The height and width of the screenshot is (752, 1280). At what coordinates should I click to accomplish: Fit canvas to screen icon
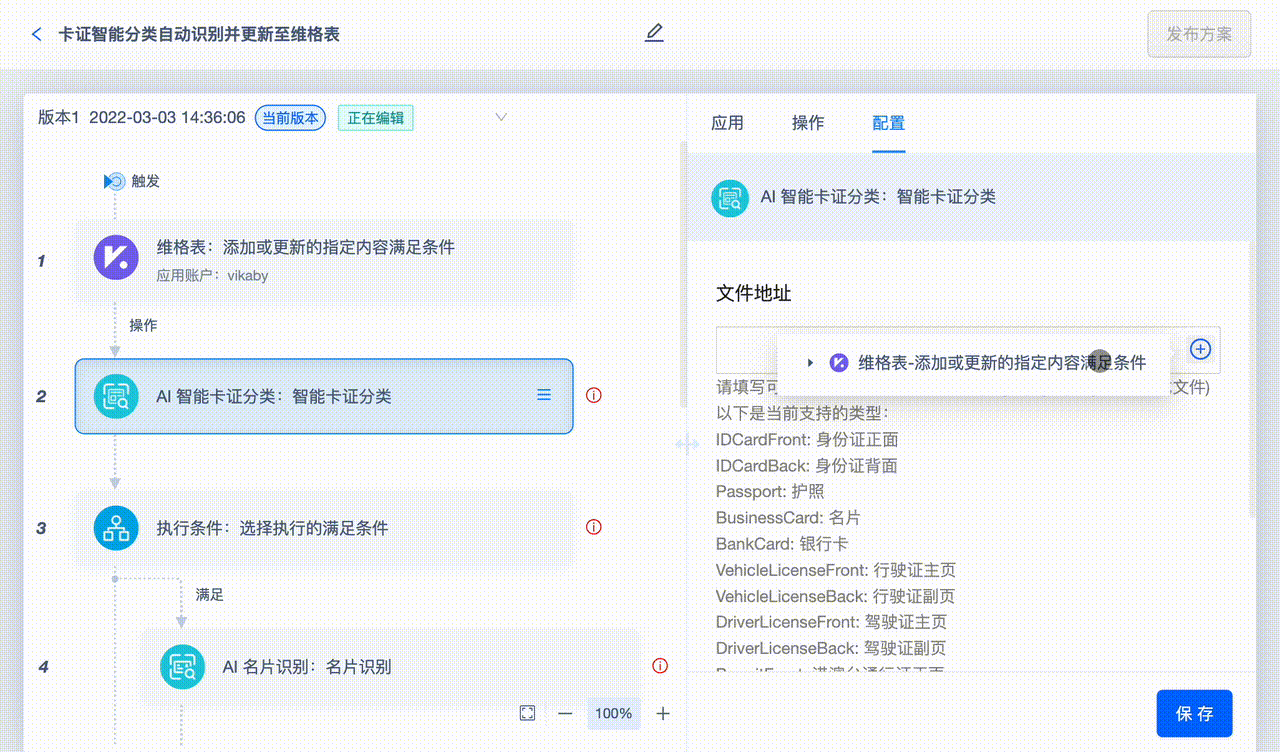click(527, 713)
